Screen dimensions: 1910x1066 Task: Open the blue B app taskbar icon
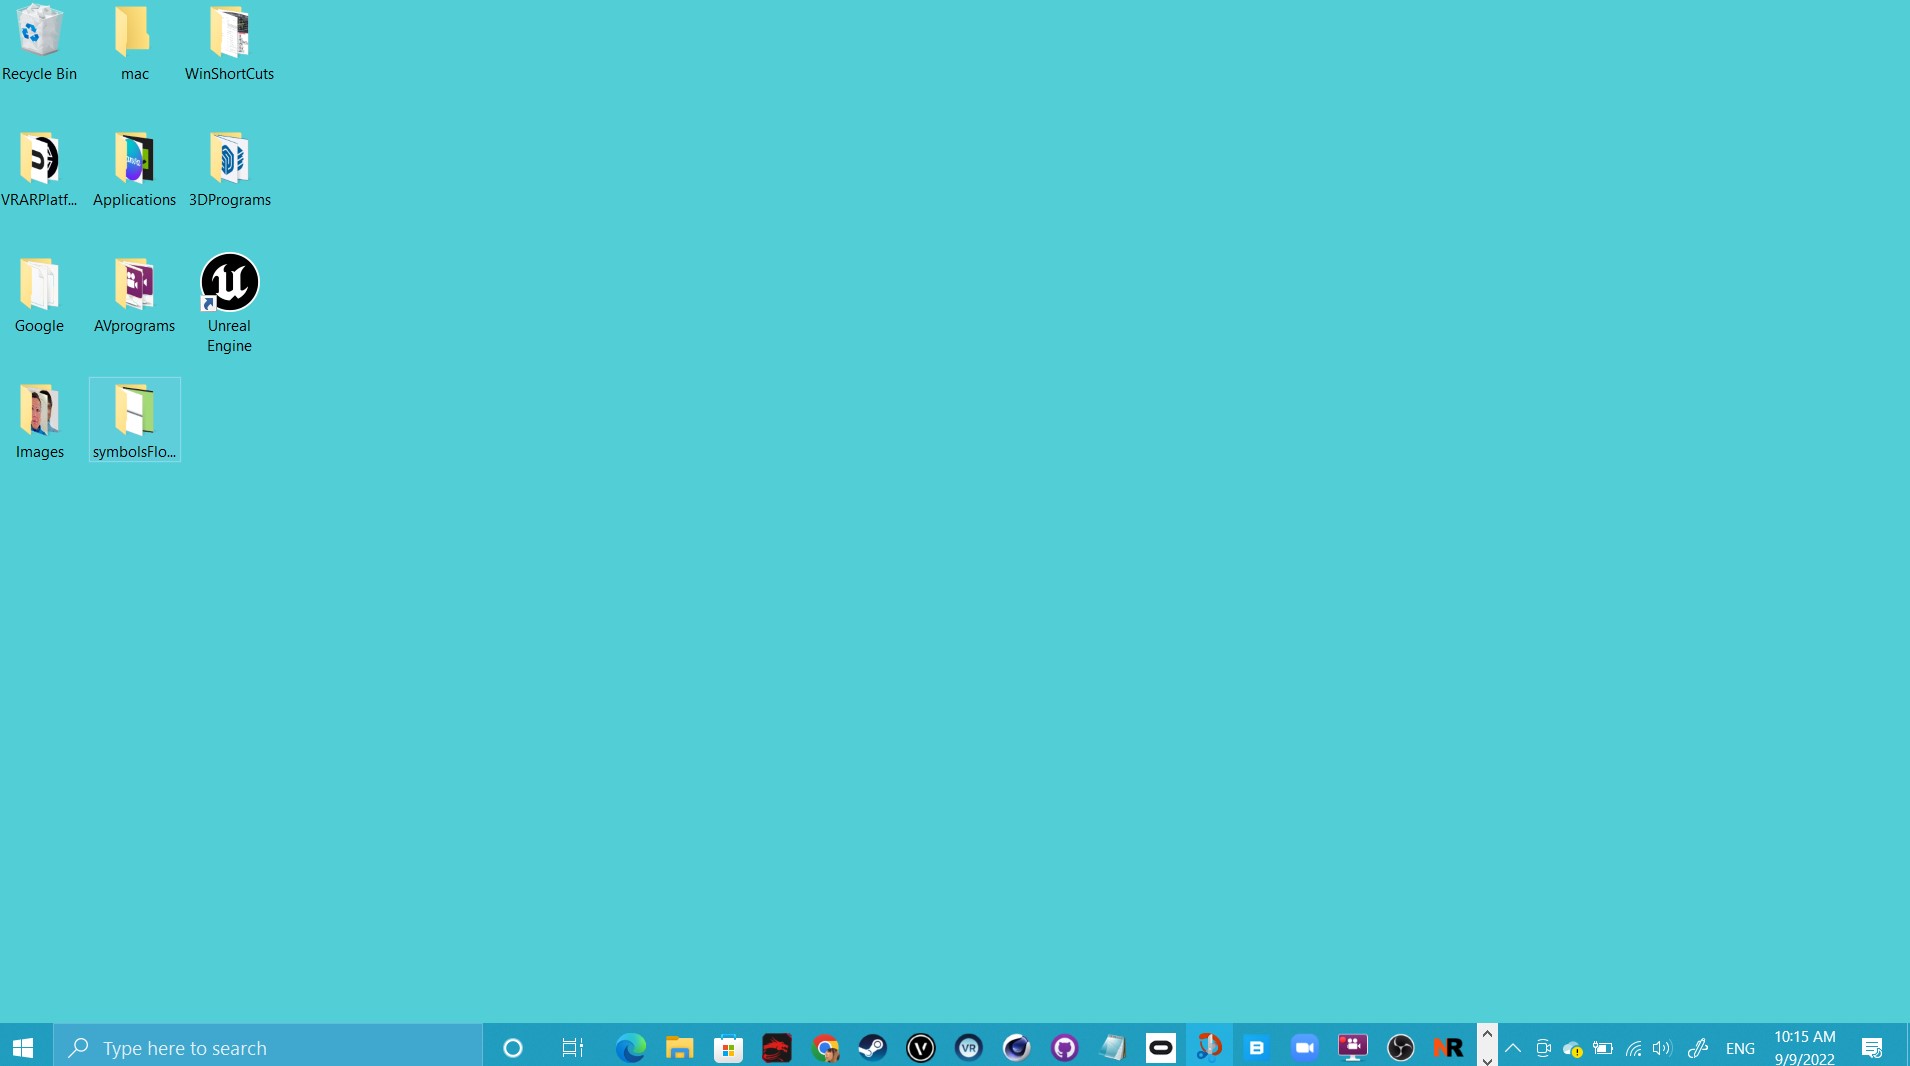click(x=1257, y=1047)
